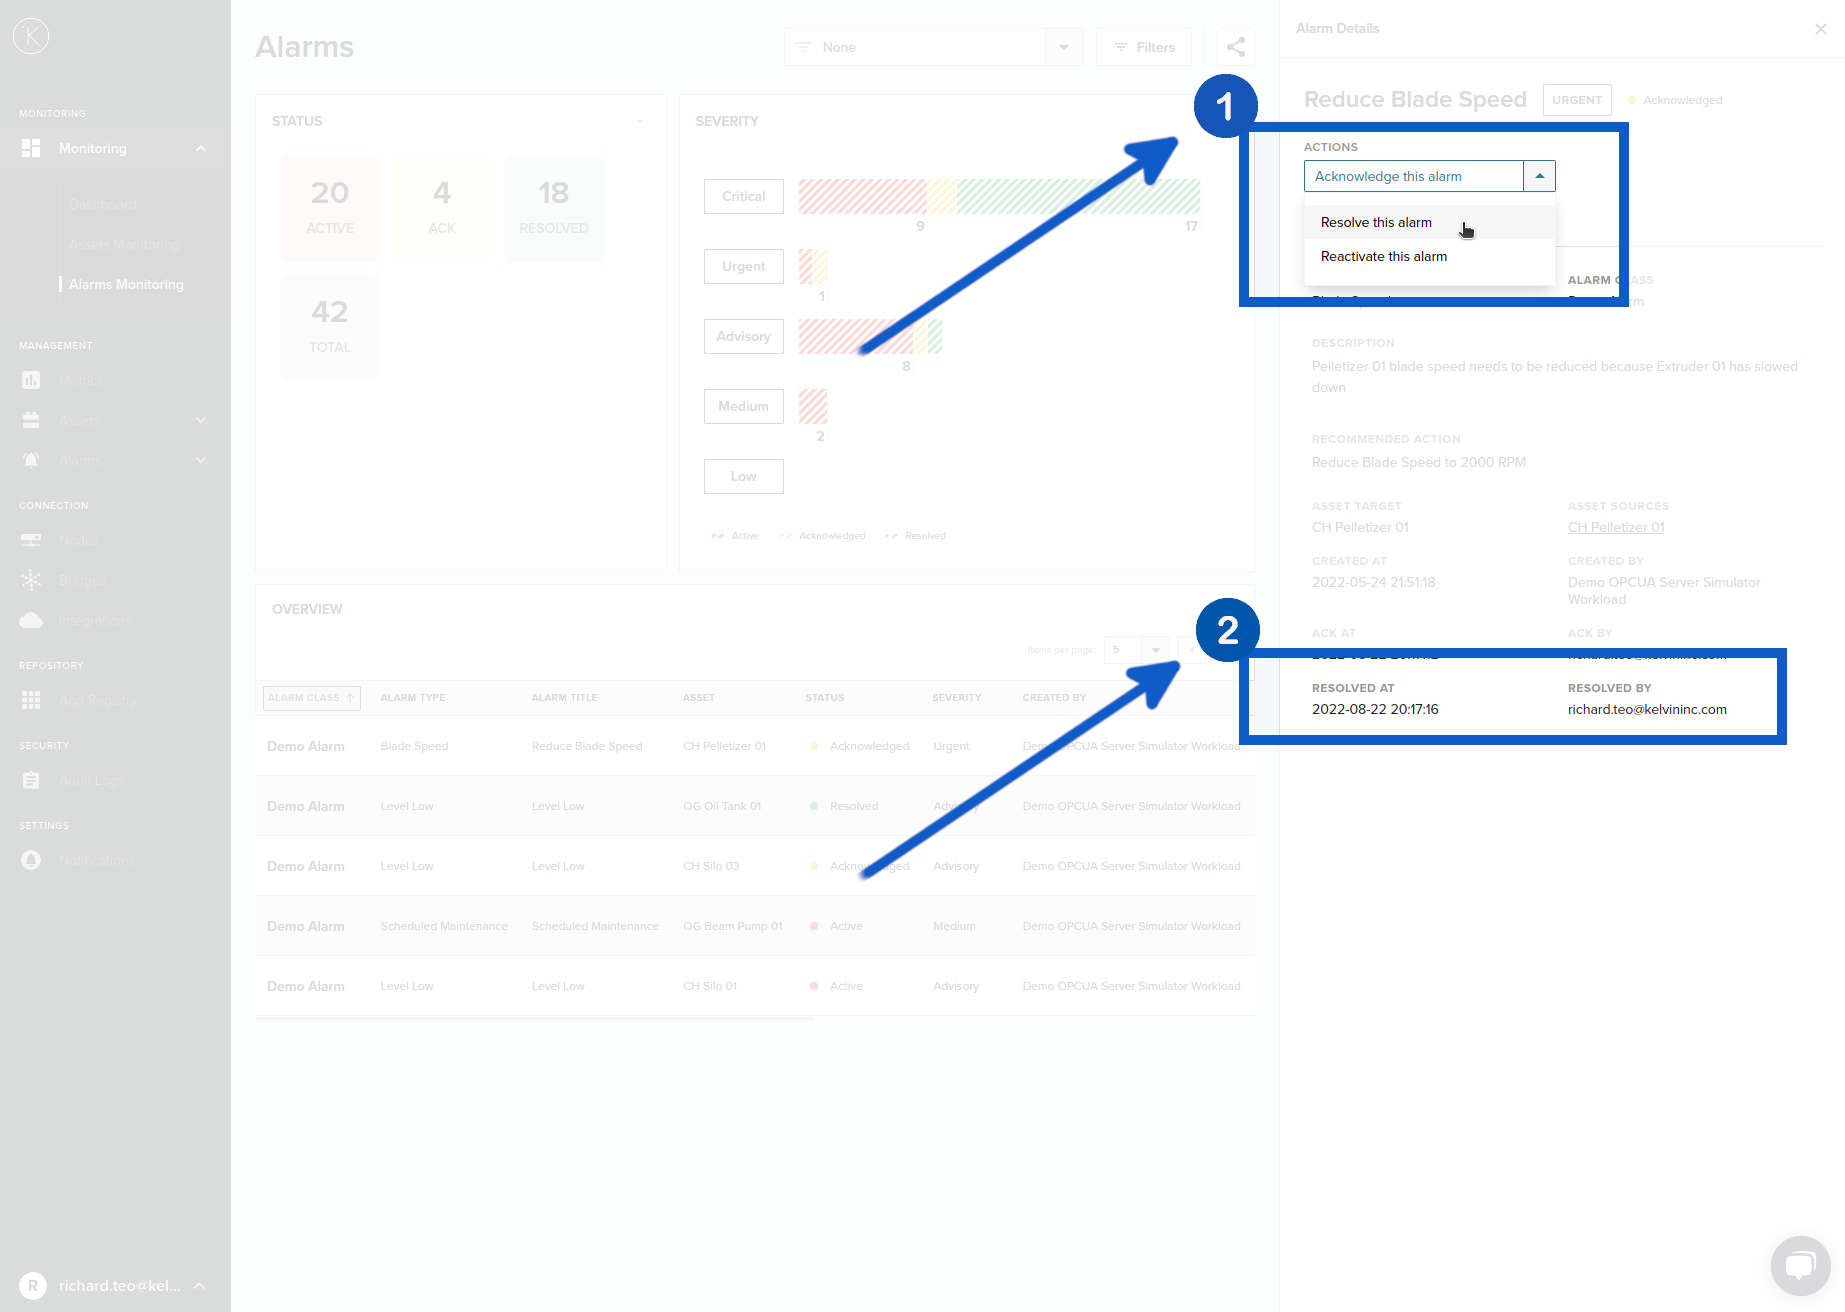Choose Reactivate this alarm option
Image resolution: width=1845 pixels, height=1312 pixels.
coord(1383,257)
